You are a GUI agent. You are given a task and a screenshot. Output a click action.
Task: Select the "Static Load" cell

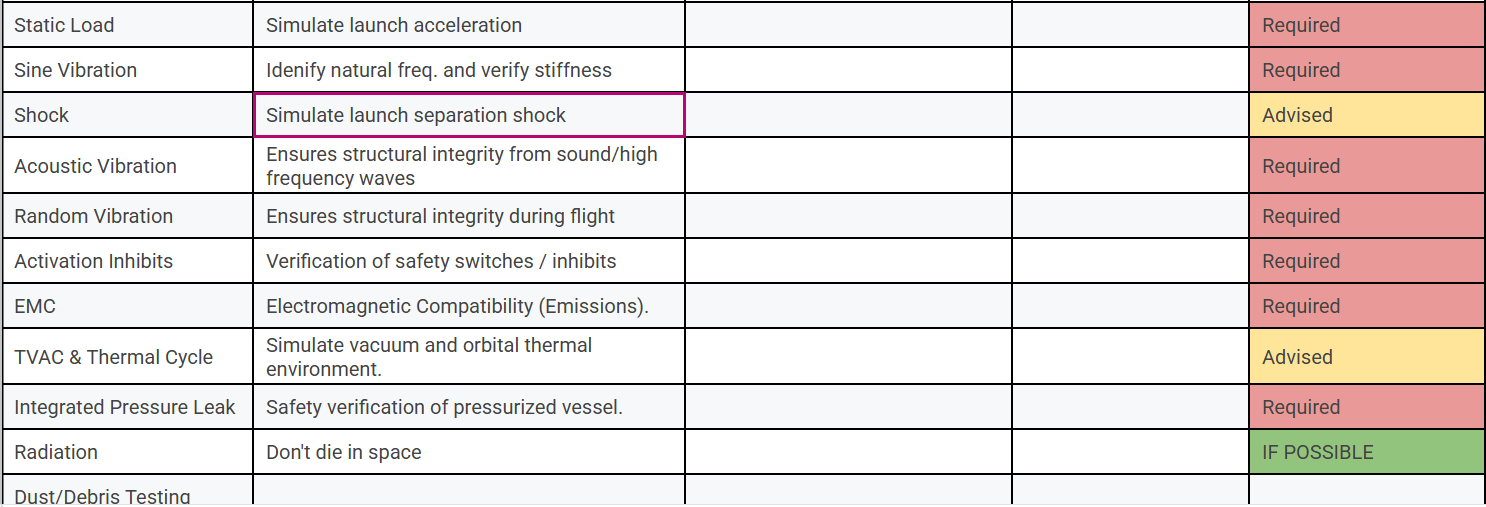[128, 25]
